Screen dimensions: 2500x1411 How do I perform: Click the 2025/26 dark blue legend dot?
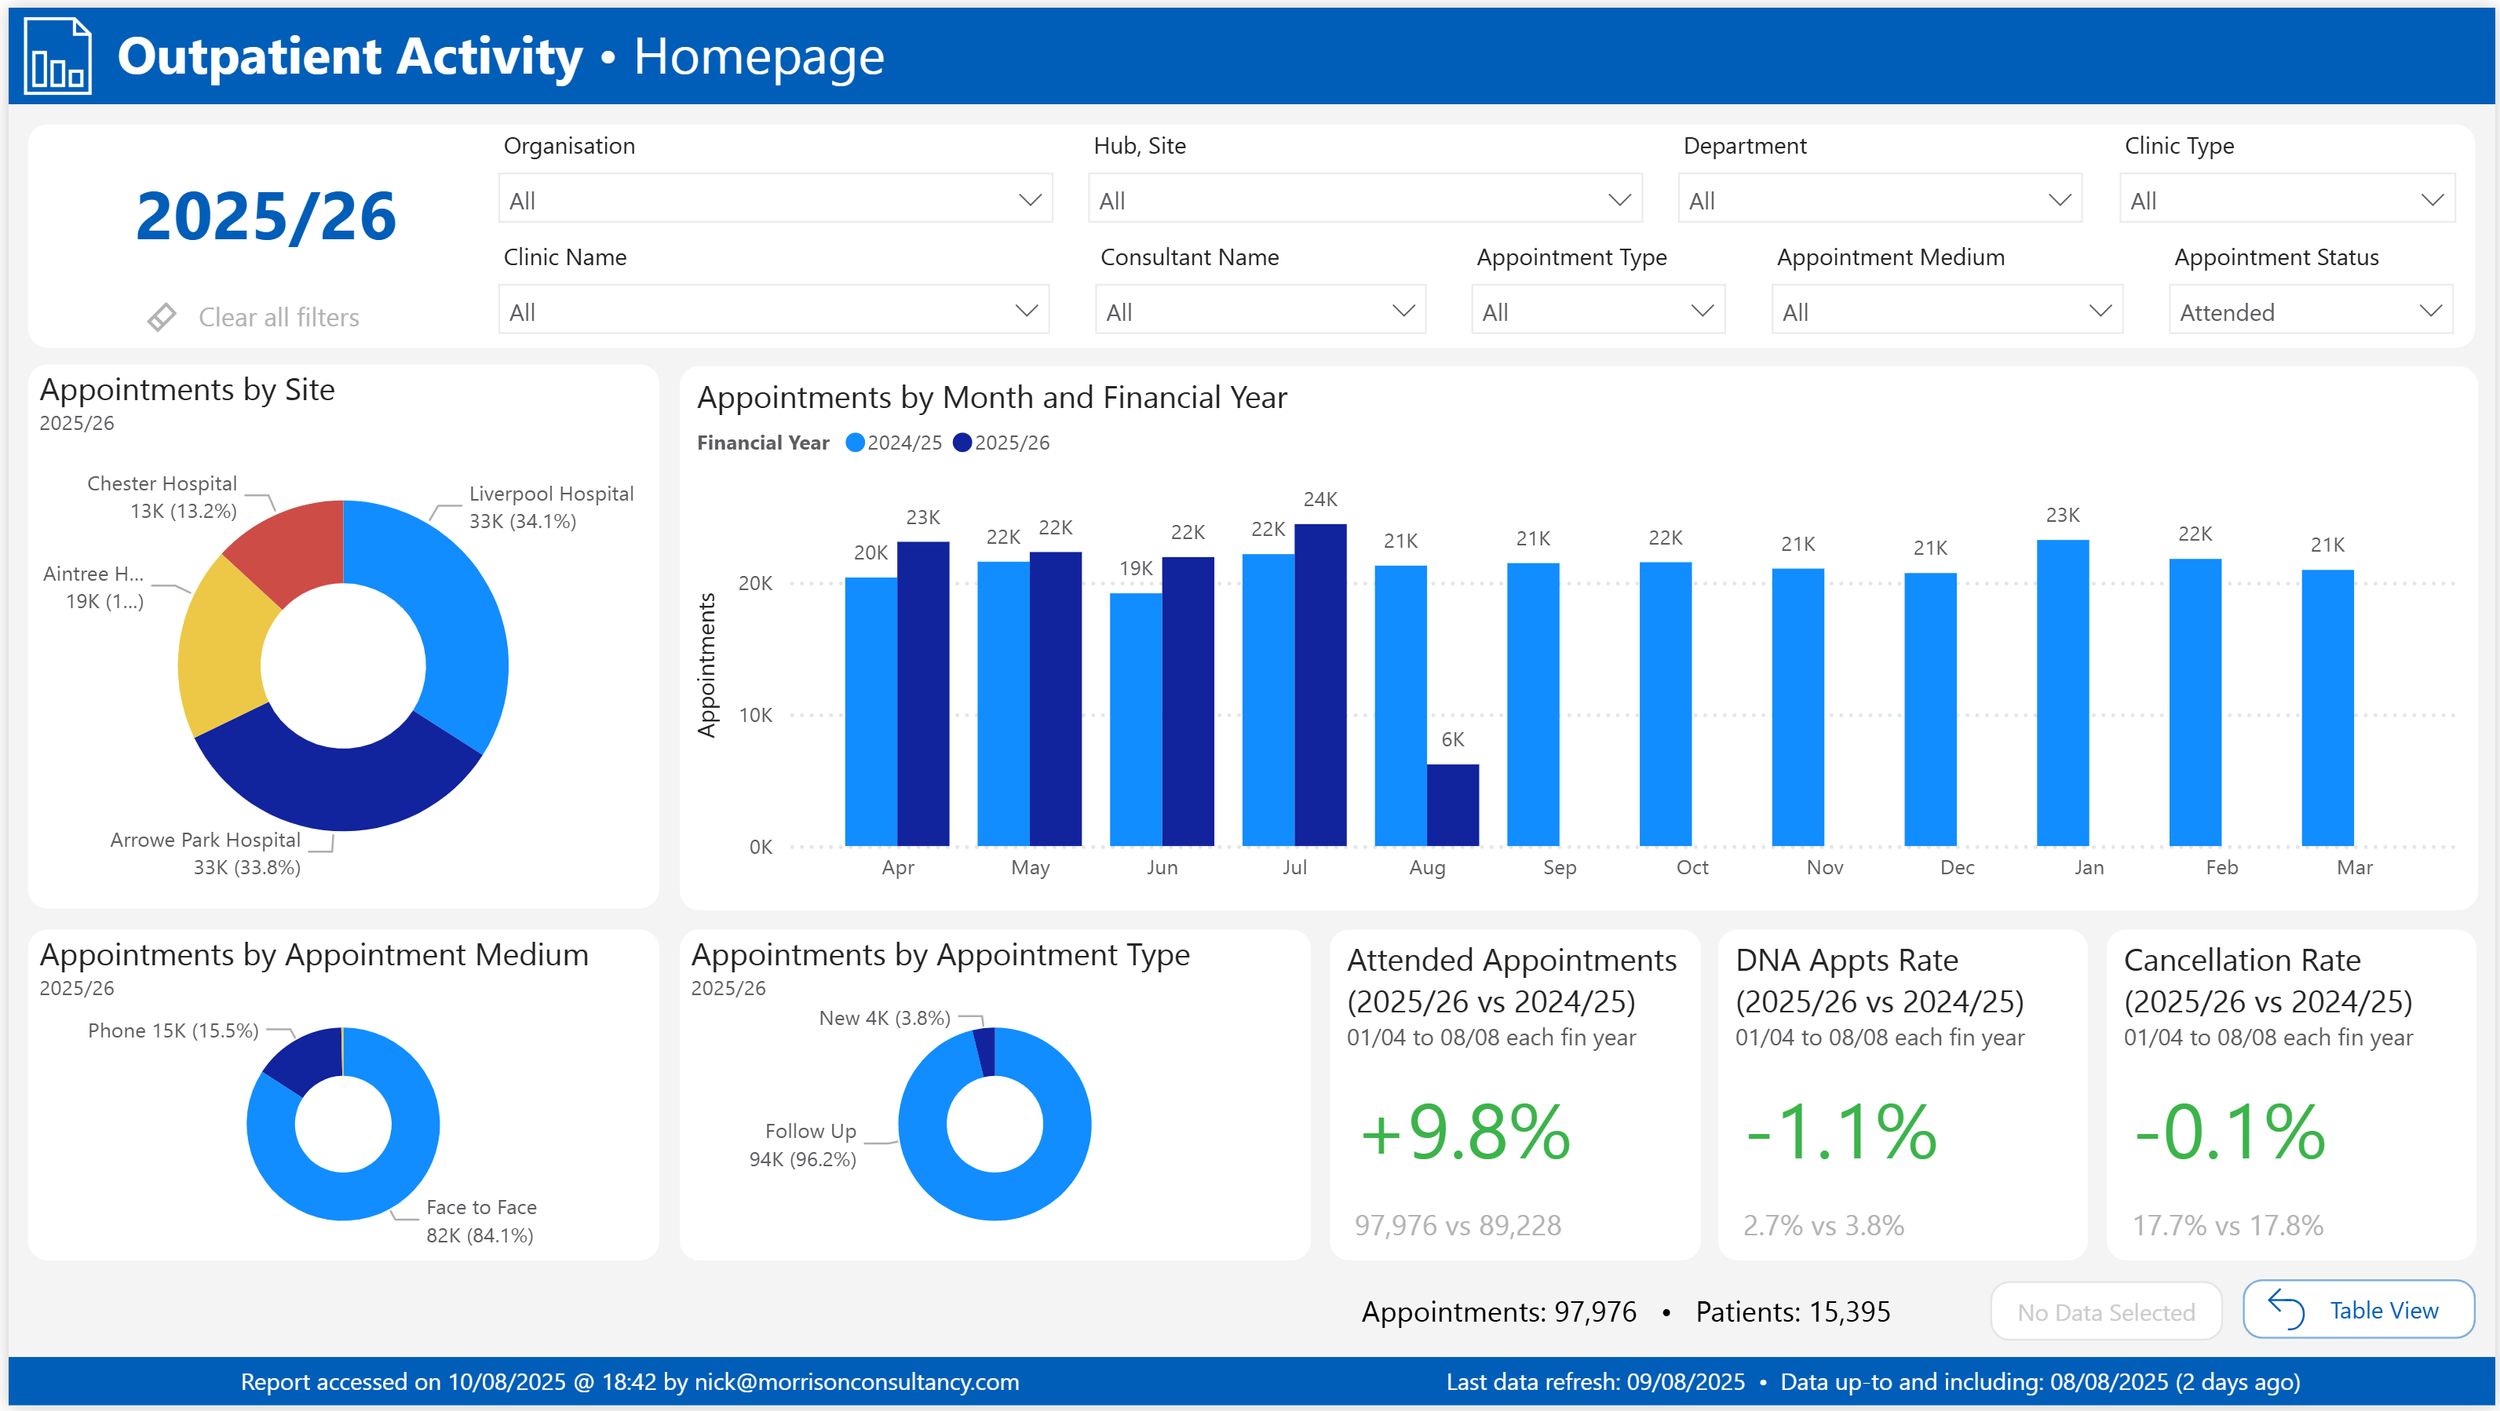coord(962,442)
